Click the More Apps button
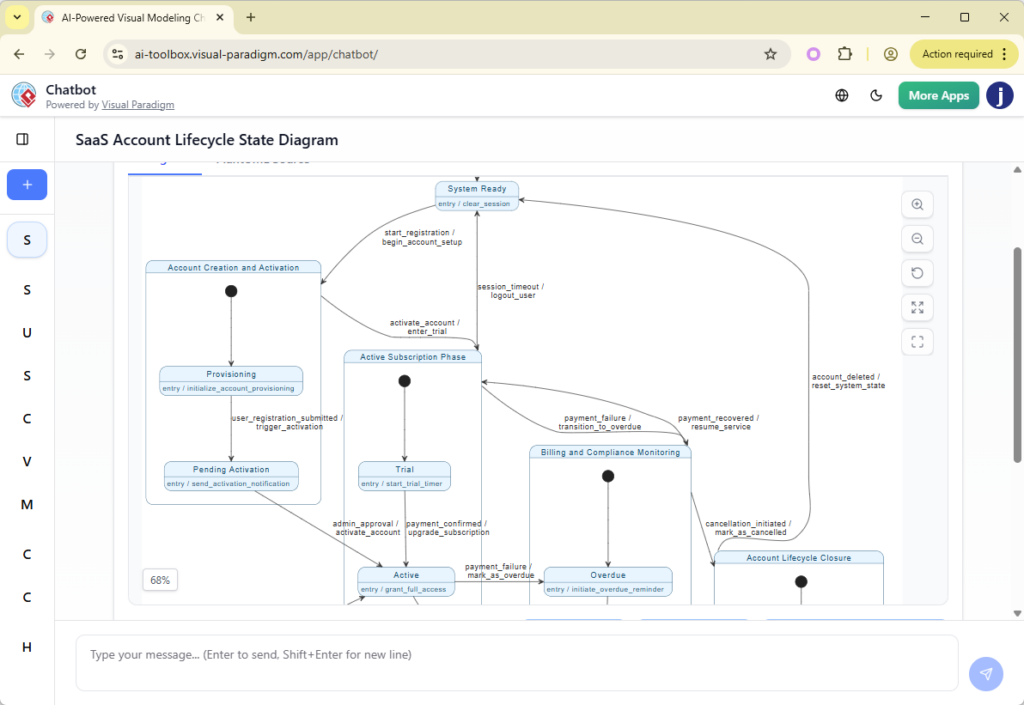The height and width of the screenshot is (705, 1024). (938, 95)
